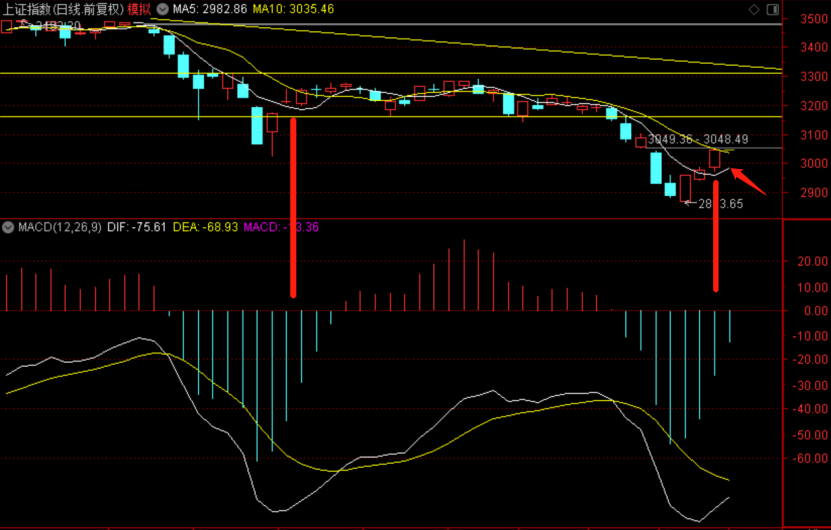Click the 3000 price axis label
The height and width of the screenshot is (530, 831).
[814, 163]
